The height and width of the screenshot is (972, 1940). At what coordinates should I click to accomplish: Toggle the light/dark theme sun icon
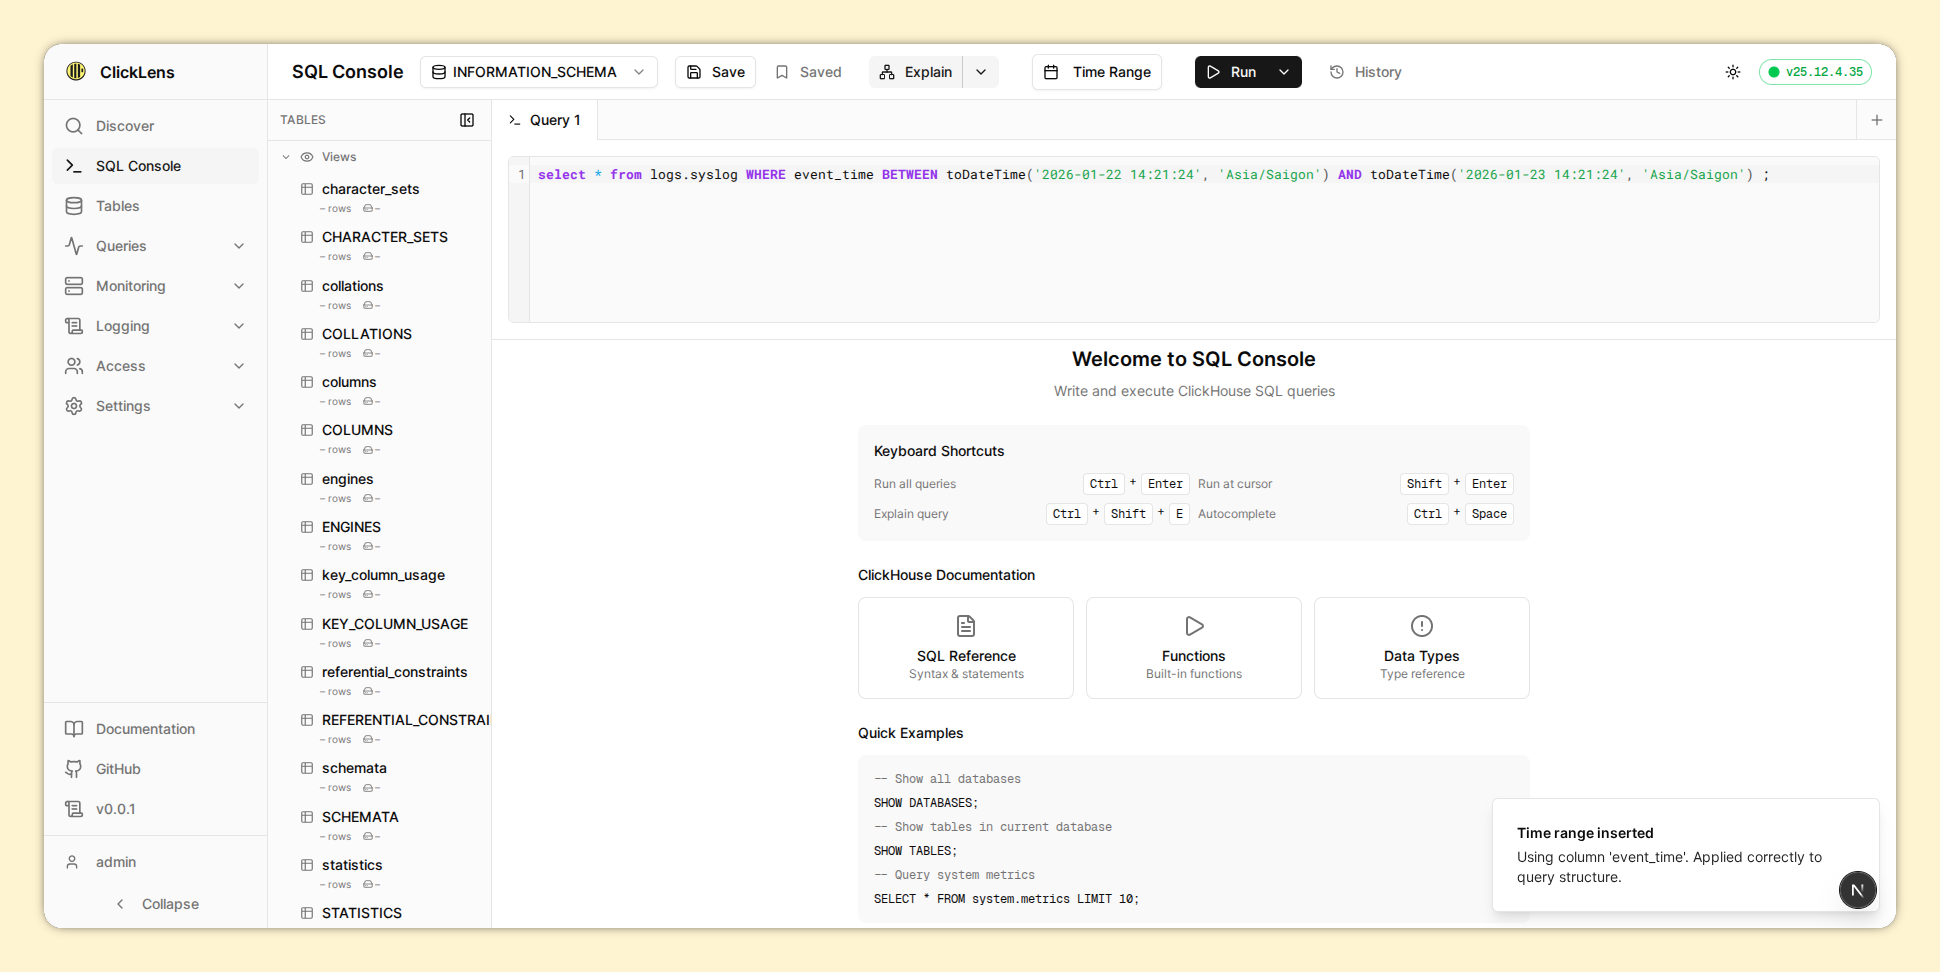[x=1732, y=72]
